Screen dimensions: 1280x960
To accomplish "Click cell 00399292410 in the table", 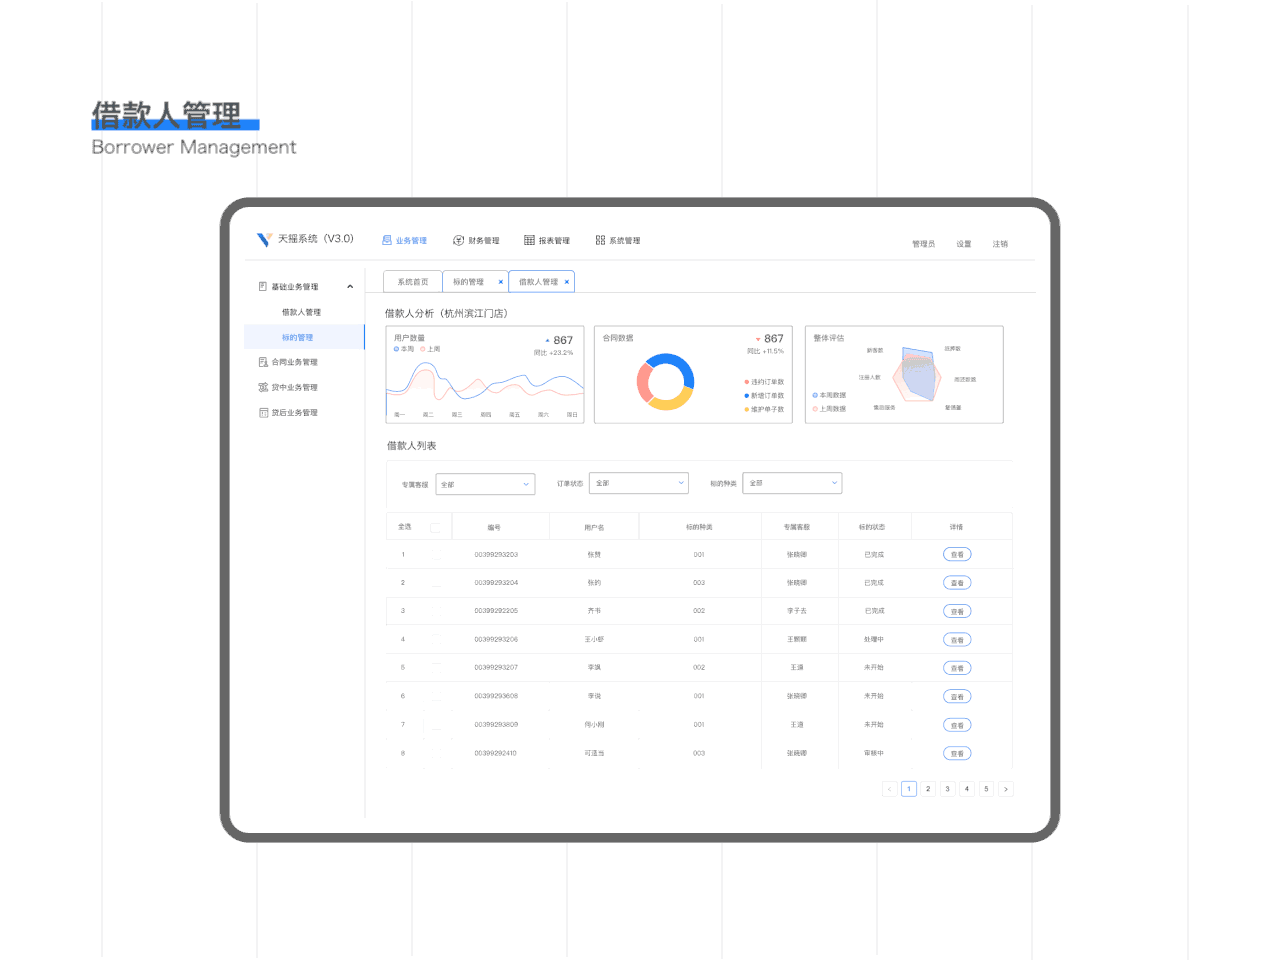I will pyautogui.click(x=496, y=753).
